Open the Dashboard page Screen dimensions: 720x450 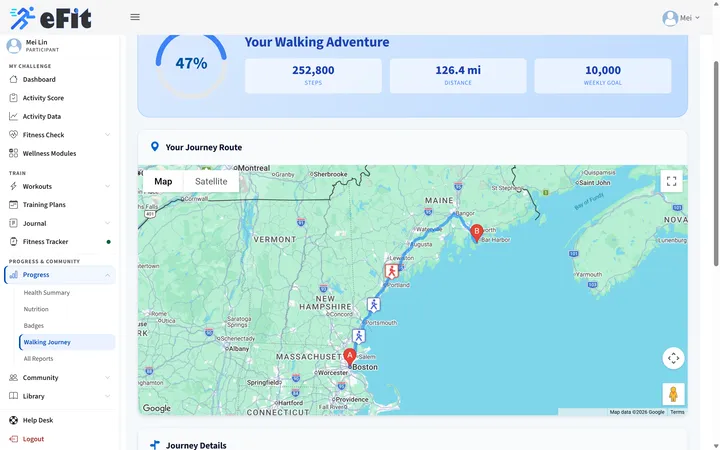click(x=39, y=79)
